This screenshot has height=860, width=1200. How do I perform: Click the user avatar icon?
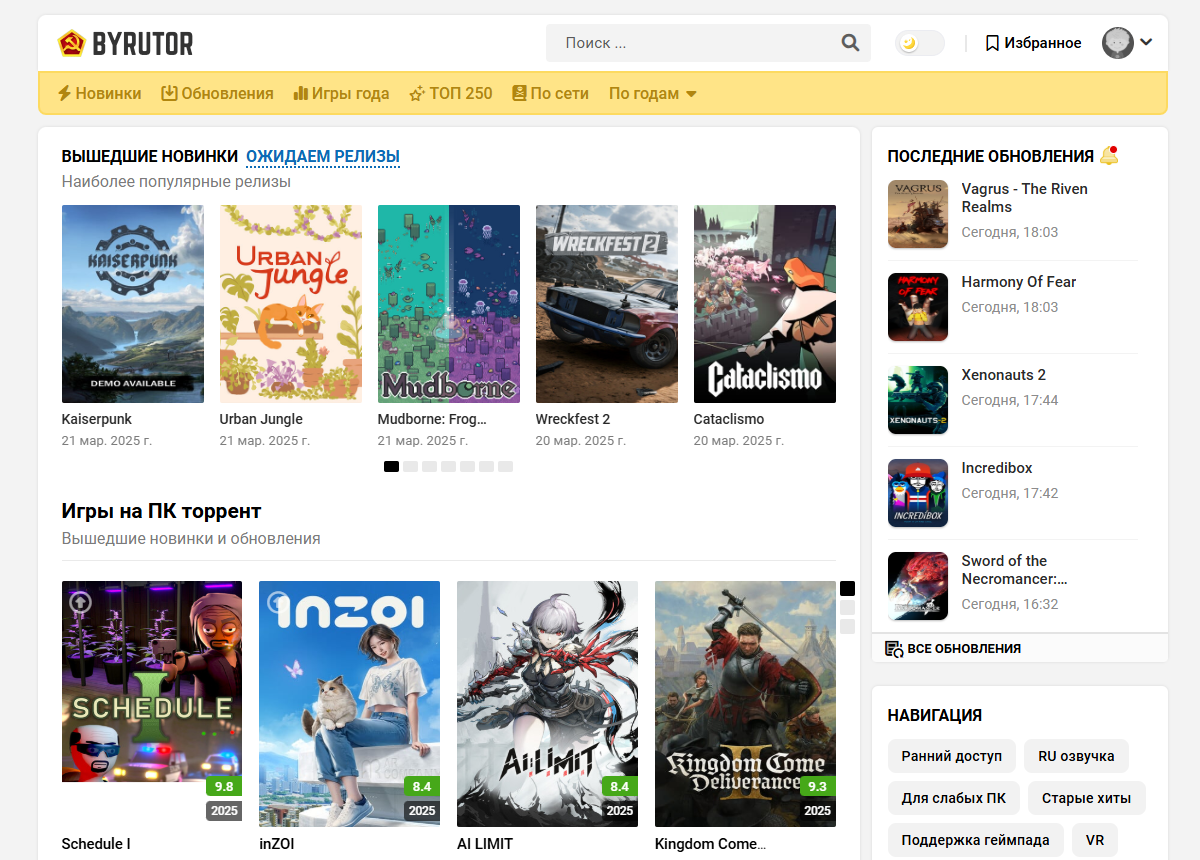click(1117, 43)
